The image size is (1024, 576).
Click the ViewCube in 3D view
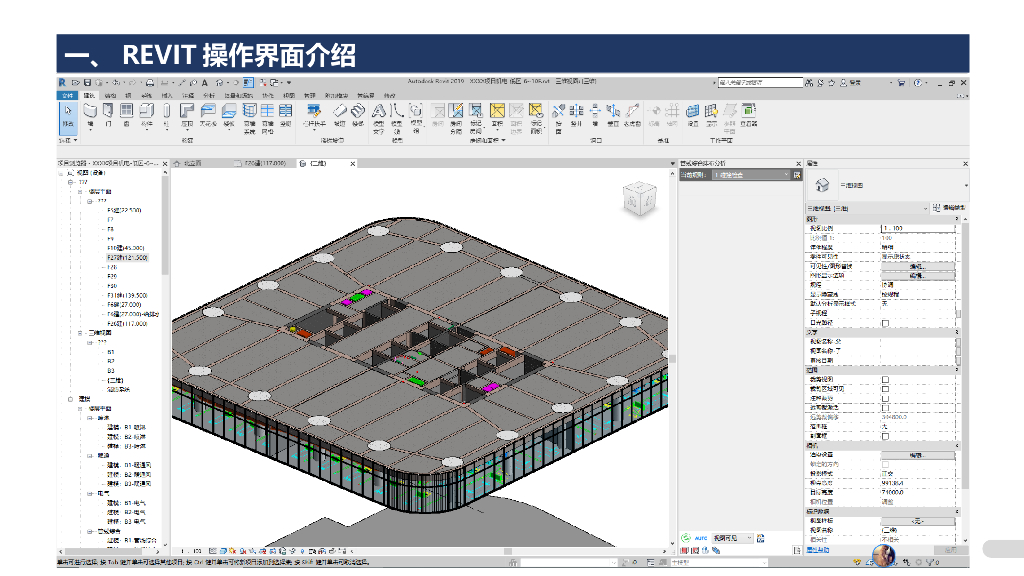(x=636, y=198)
